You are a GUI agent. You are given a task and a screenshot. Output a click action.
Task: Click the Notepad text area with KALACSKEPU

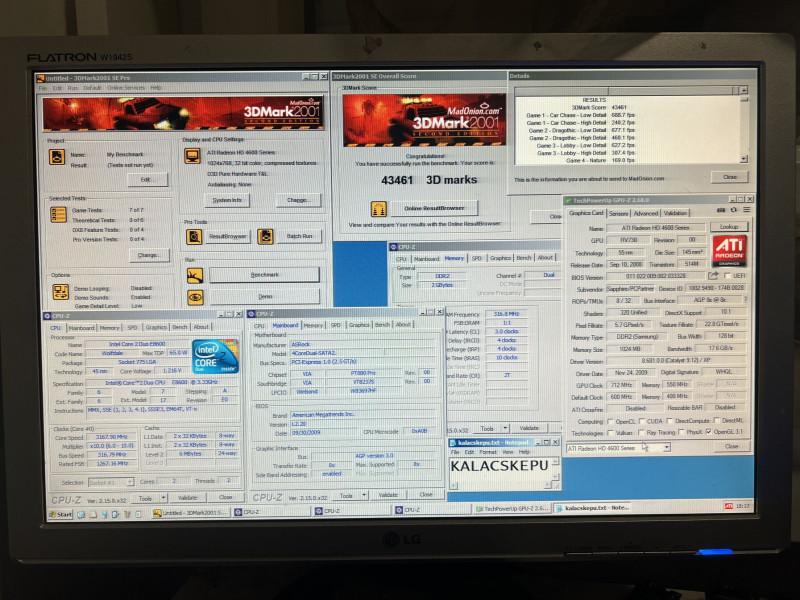pos(499,469)
